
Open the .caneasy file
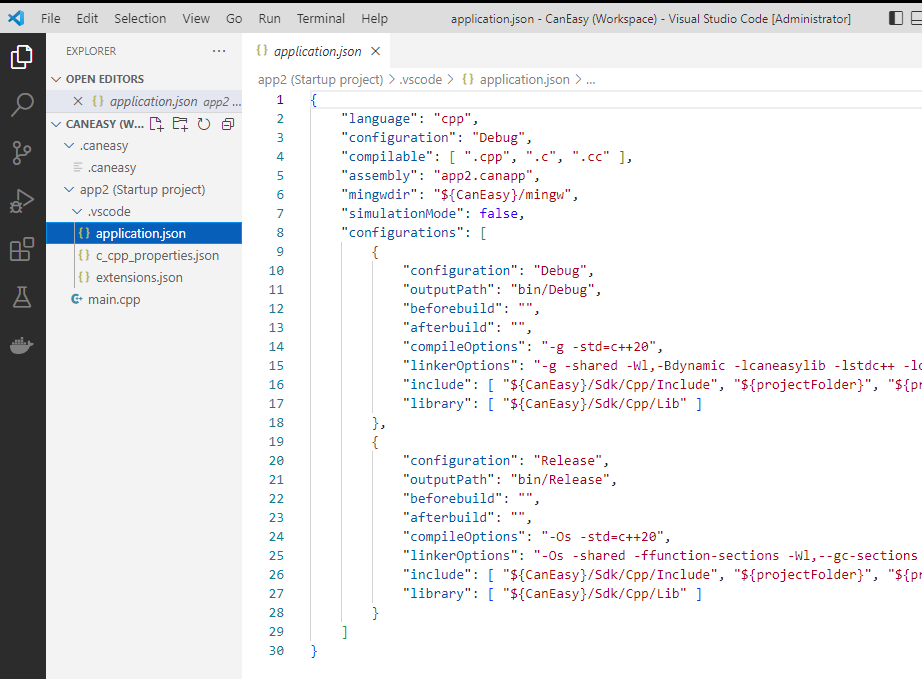coord(144,168)
